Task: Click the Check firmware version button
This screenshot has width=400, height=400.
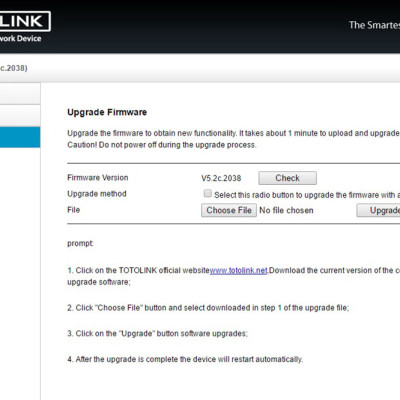Action: (287, 178)
